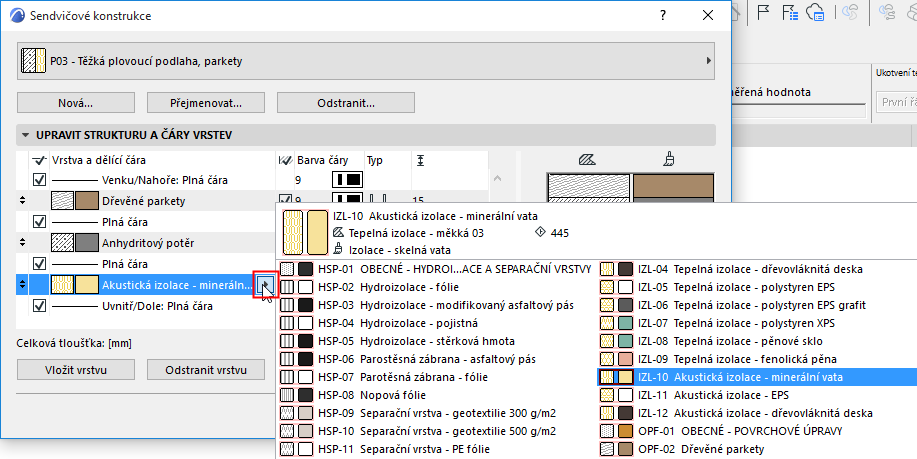Toggle the Venku/Nahoře: Plná čára checkbox
Viewport: 917px width, 459px height.
pos(39,180)
